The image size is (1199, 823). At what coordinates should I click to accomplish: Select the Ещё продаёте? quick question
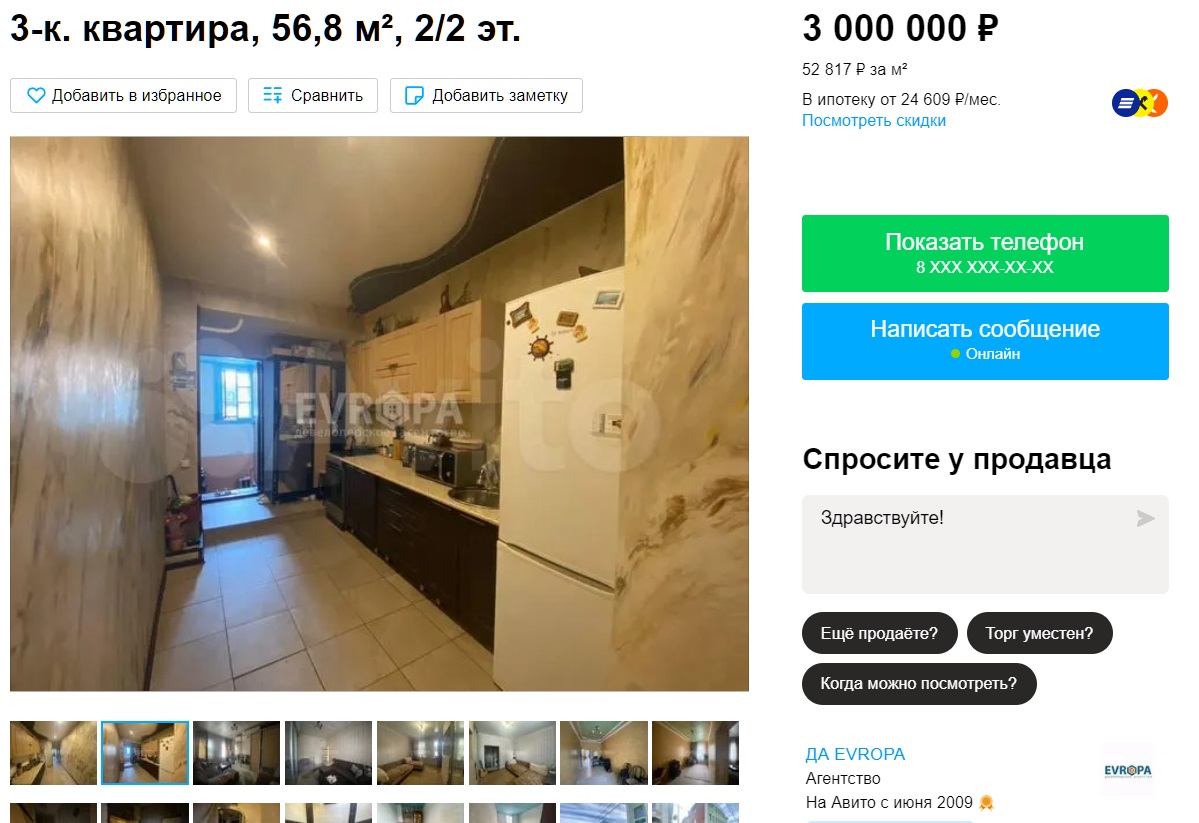point(879,633)
